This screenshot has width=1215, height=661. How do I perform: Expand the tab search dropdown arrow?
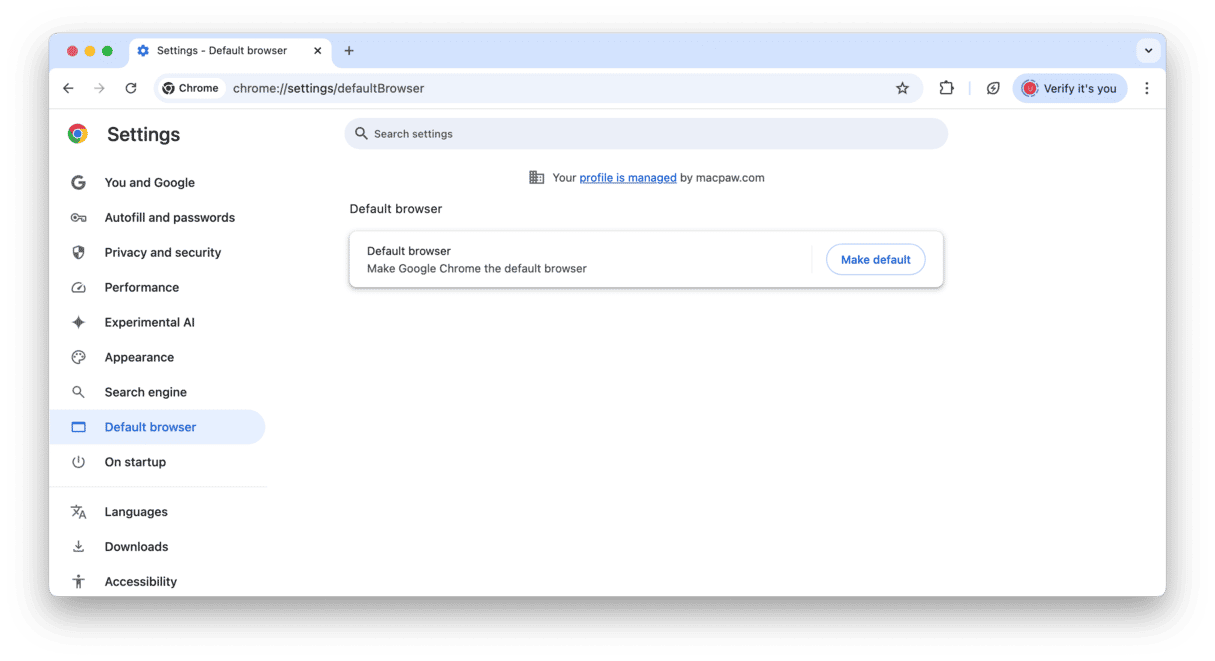(x=1148, y=51)
